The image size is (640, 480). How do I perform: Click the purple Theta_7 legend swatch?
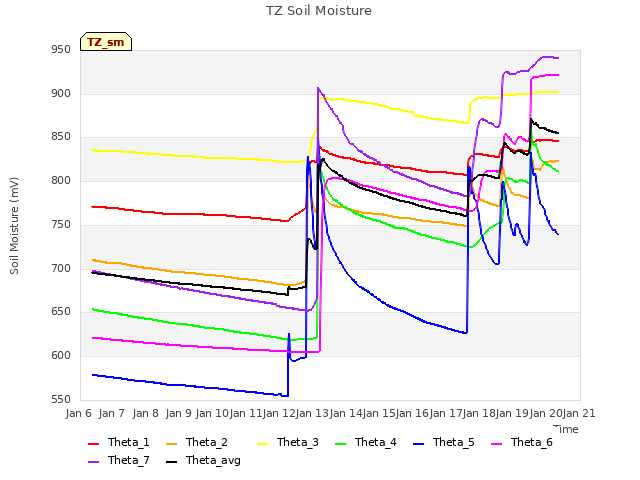coord(94,462)
